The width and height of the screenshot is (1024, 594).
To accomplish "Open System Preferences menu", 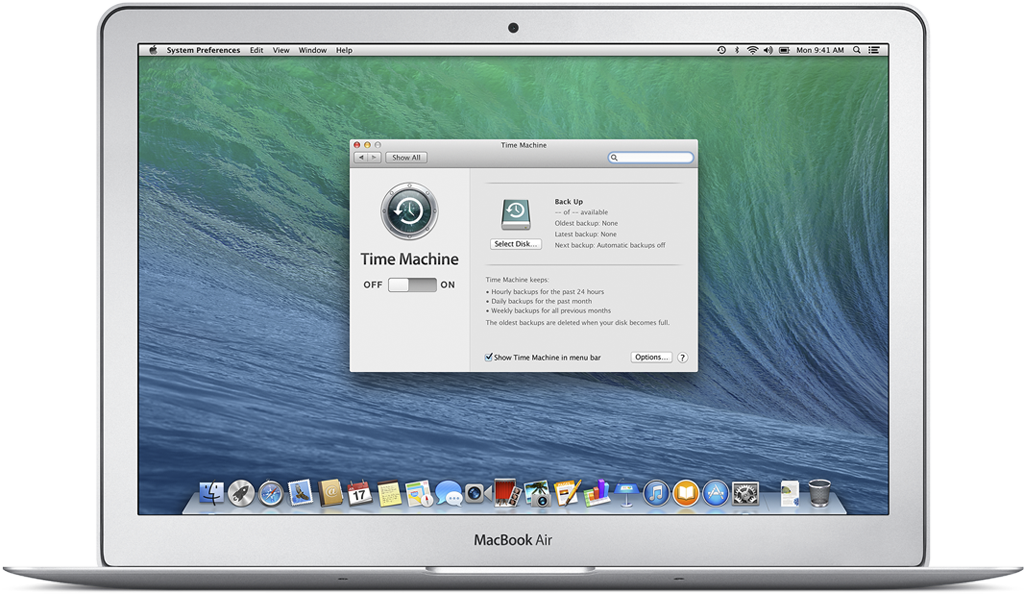I will 203,50.
